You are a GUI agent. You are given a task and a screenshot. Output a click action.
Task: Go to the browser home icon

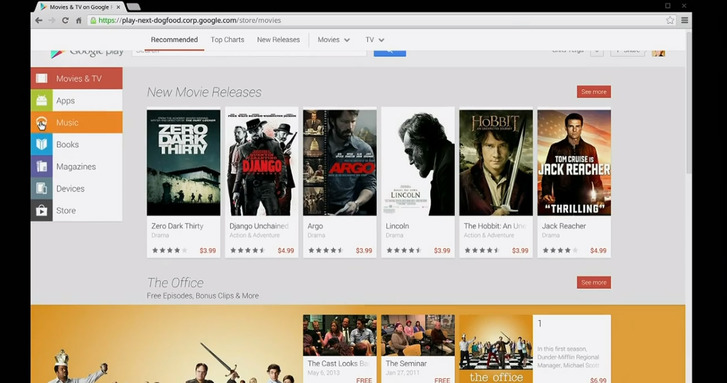pos(78,20)
